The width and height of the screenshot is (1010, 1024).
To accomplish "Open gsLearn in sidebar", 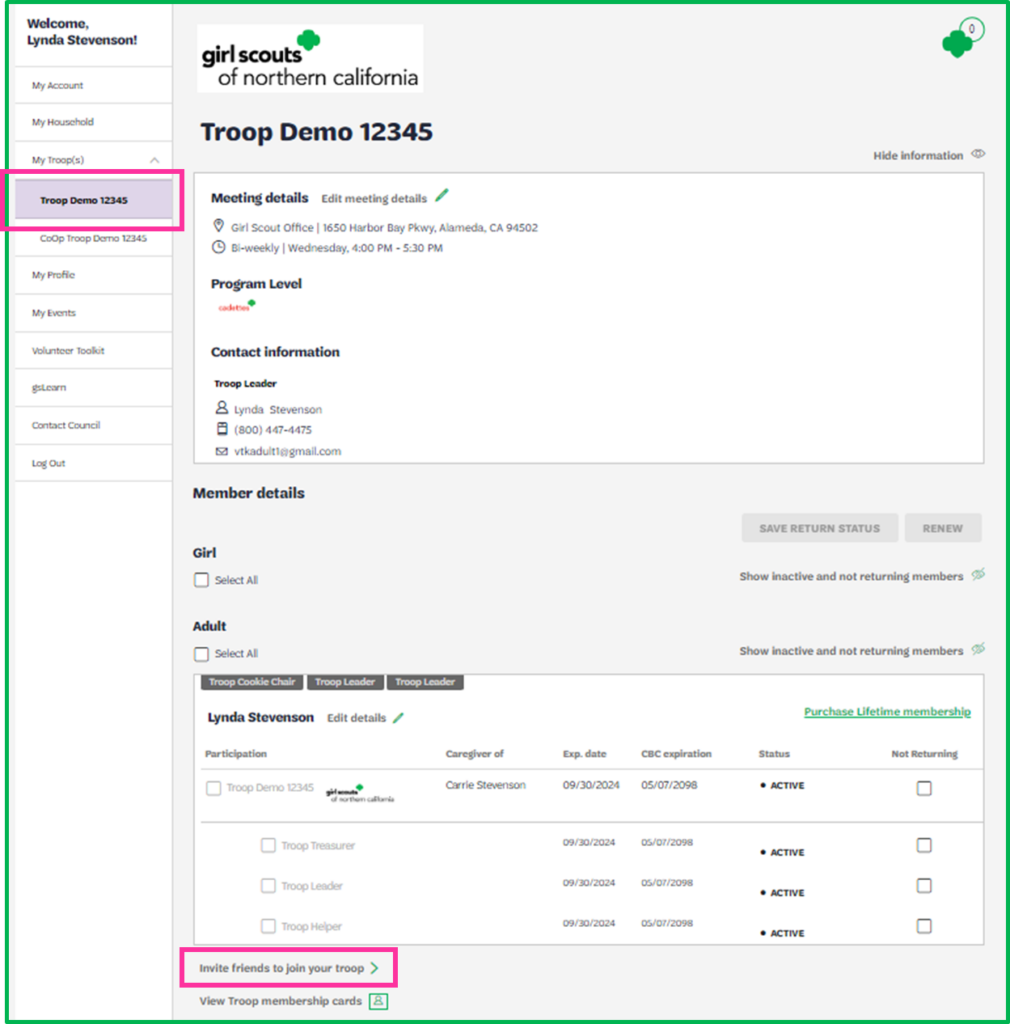I will coord(93,387).
